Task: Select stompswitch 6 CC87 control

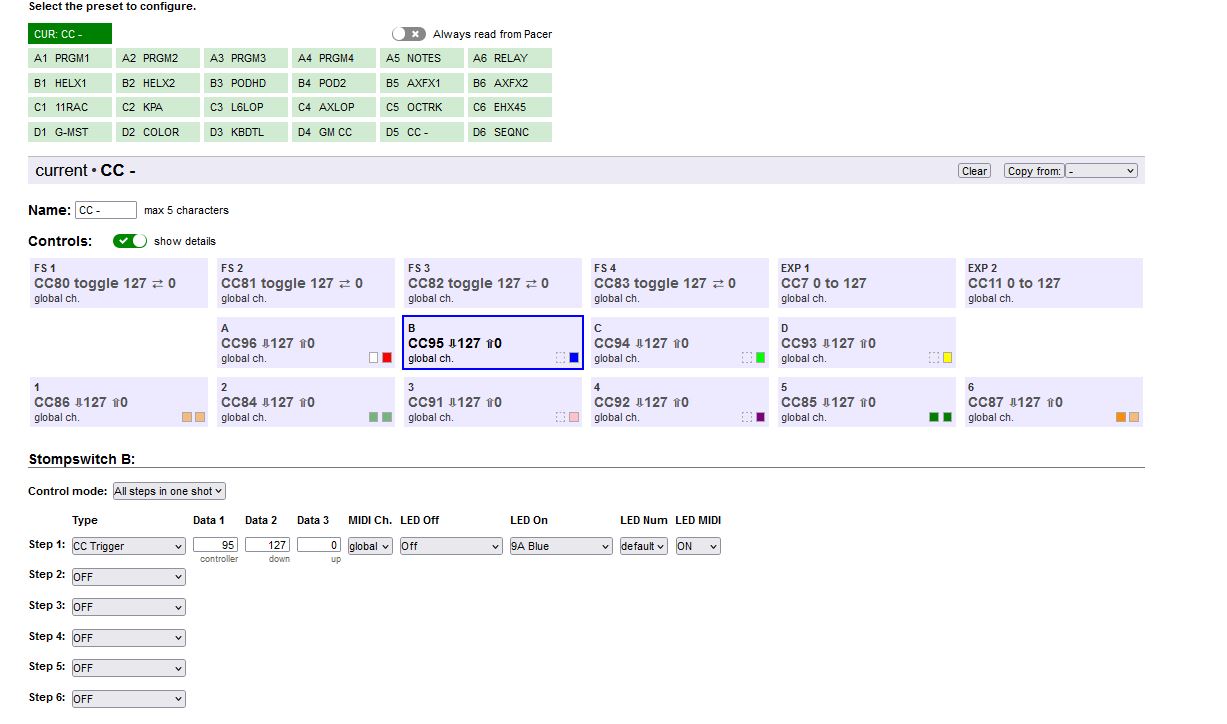Action: pos(1053,402)
